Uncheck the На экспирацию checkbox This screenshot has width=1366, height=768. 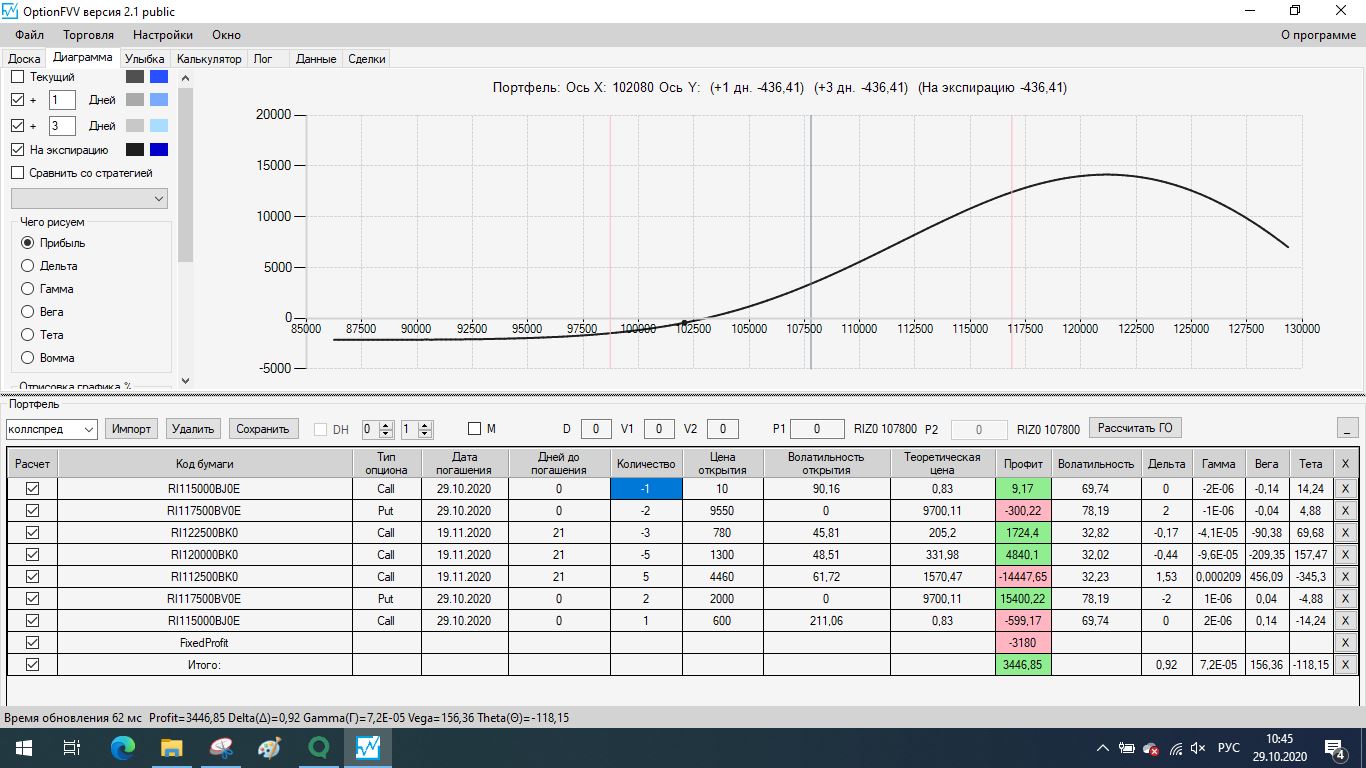[17, 150]
